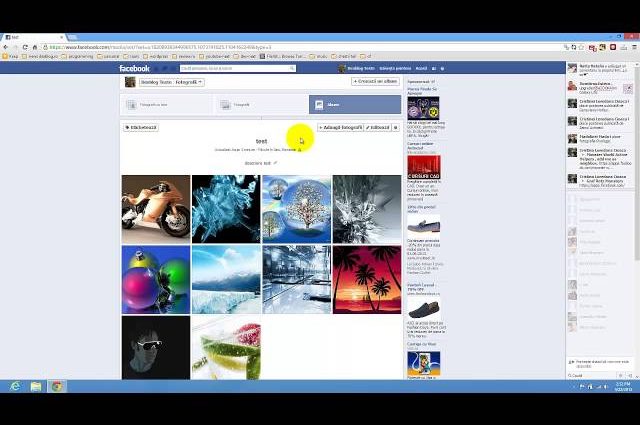The image size is (640, 425).
Task: Open the glass sphere trees photo
Action: [x=297, y=209]
